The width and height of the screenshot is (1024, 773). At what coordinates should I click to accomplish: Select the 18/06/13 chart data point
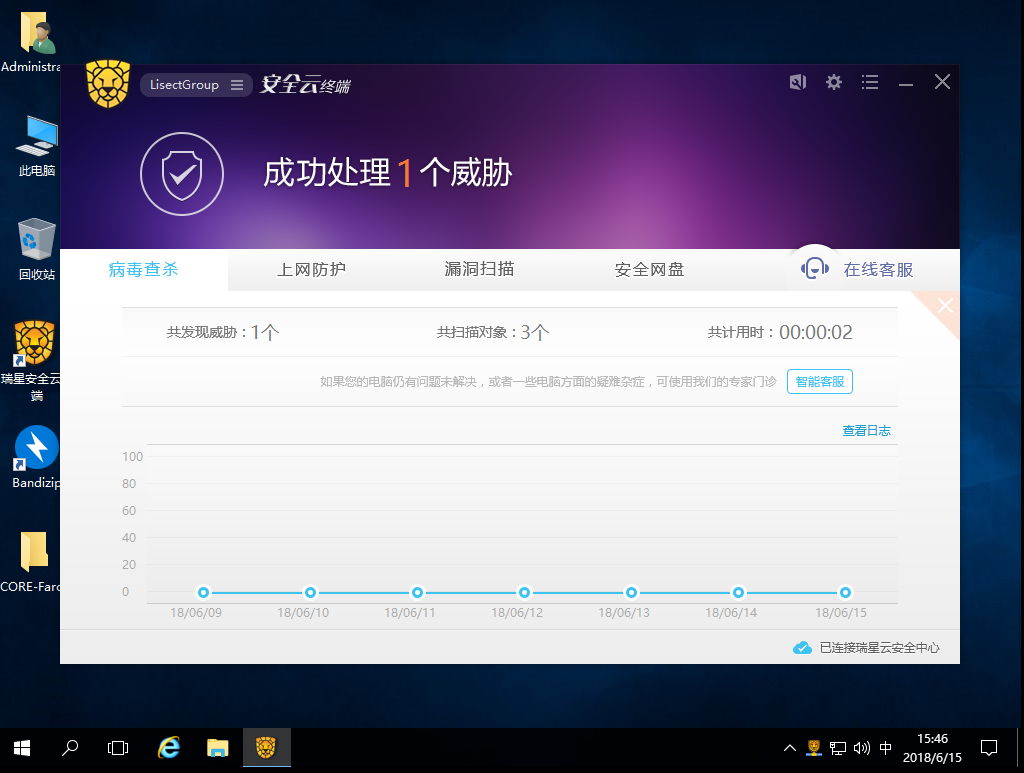[632, 593]
